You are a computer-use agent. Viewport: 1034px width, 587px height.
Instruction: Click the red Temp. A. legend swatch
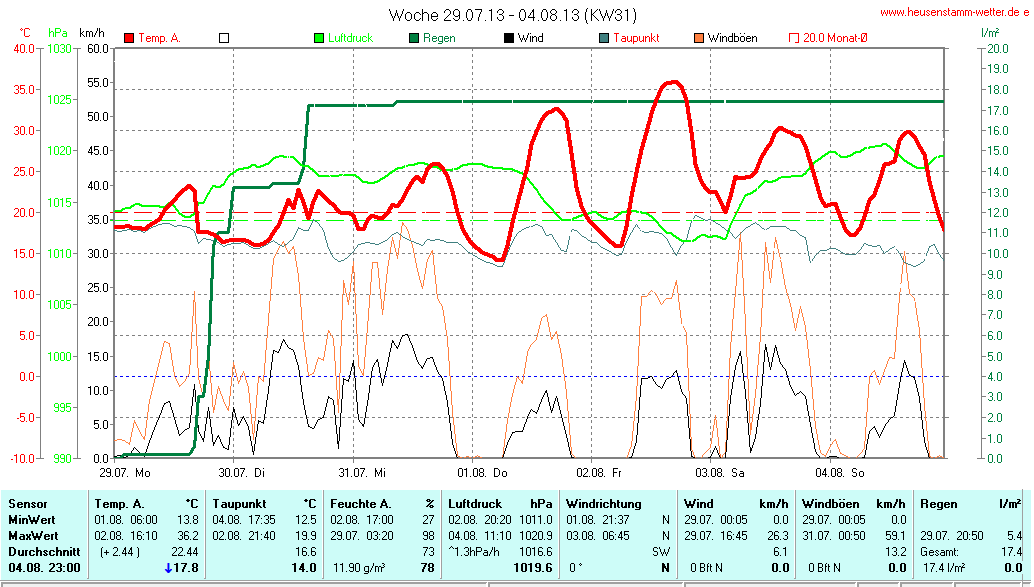[x=129, y=38]
